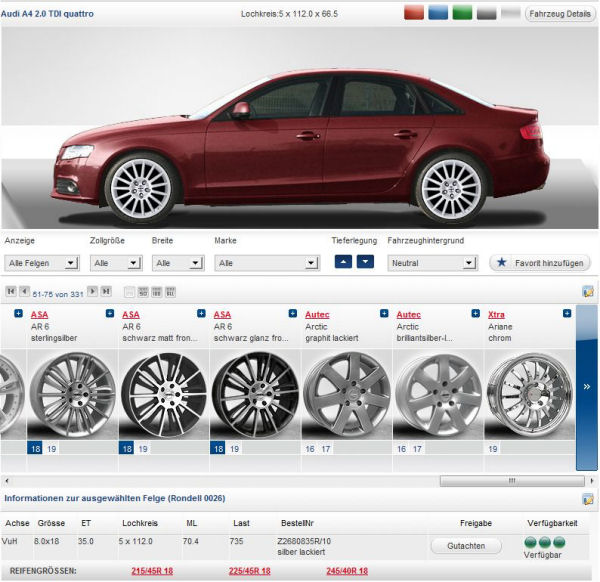The image size is (600, 582).
Task: Open tire size link 245/40R 18
Action: 347,571
